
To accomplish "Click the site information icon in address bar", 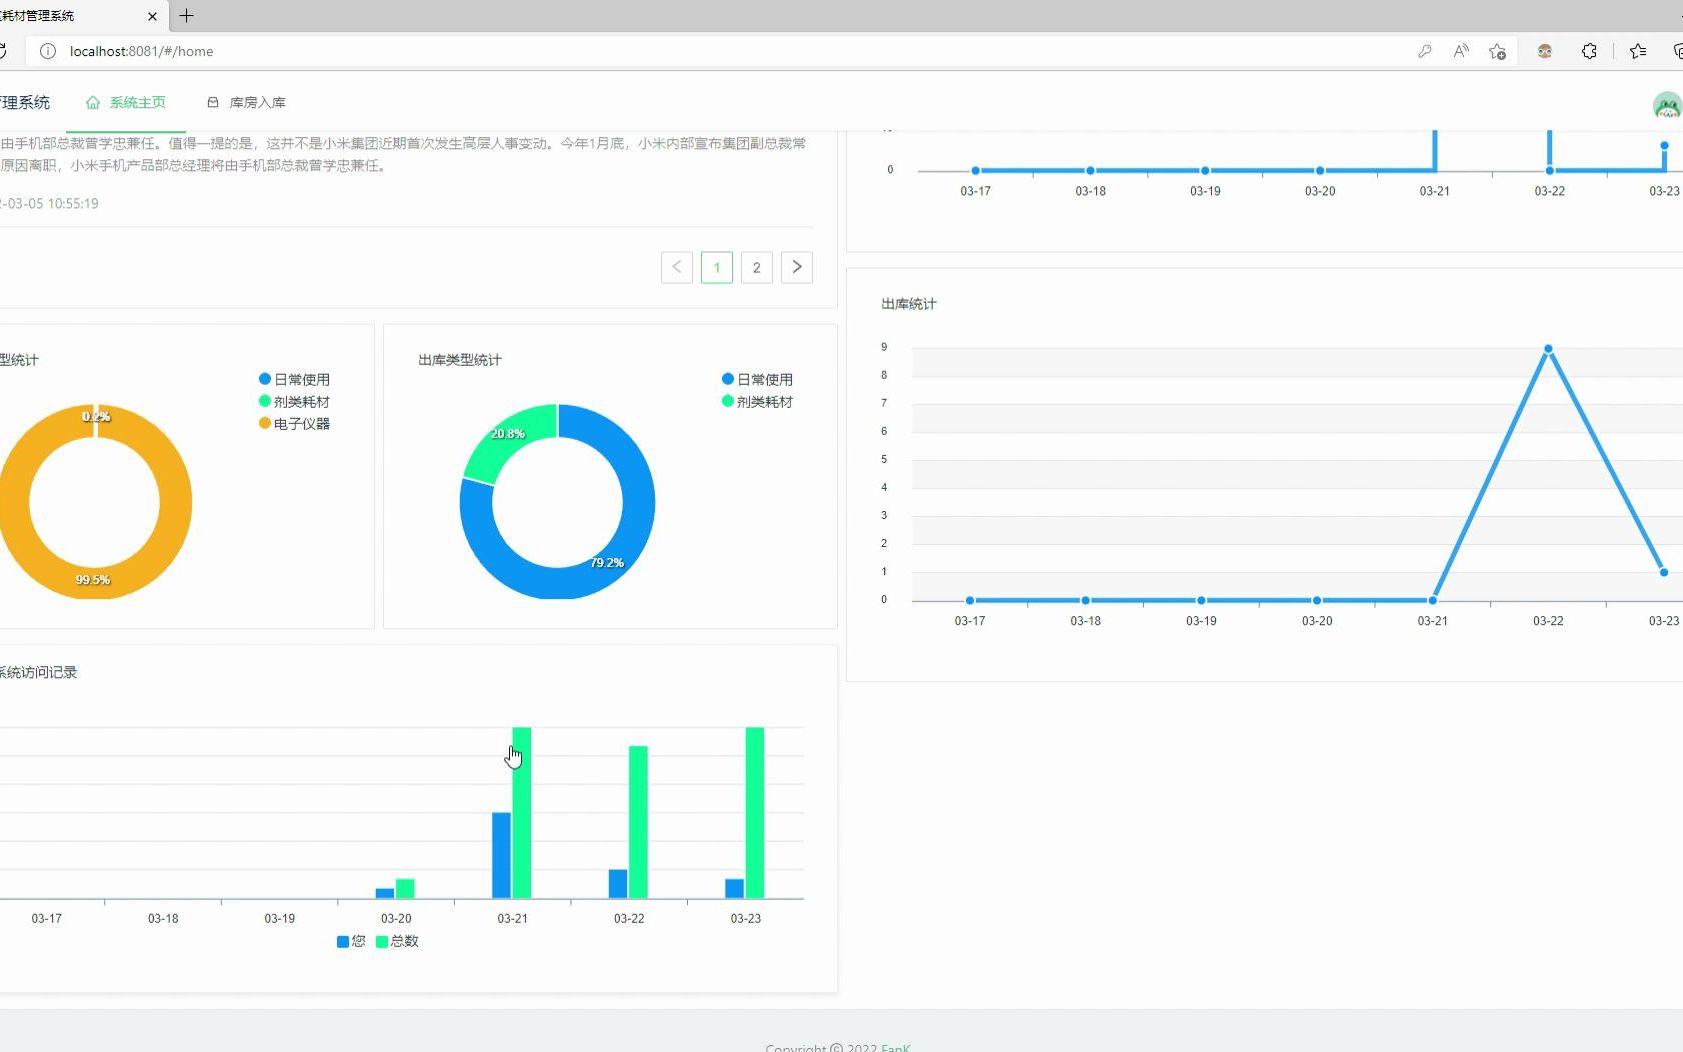I will coord(47,51).
